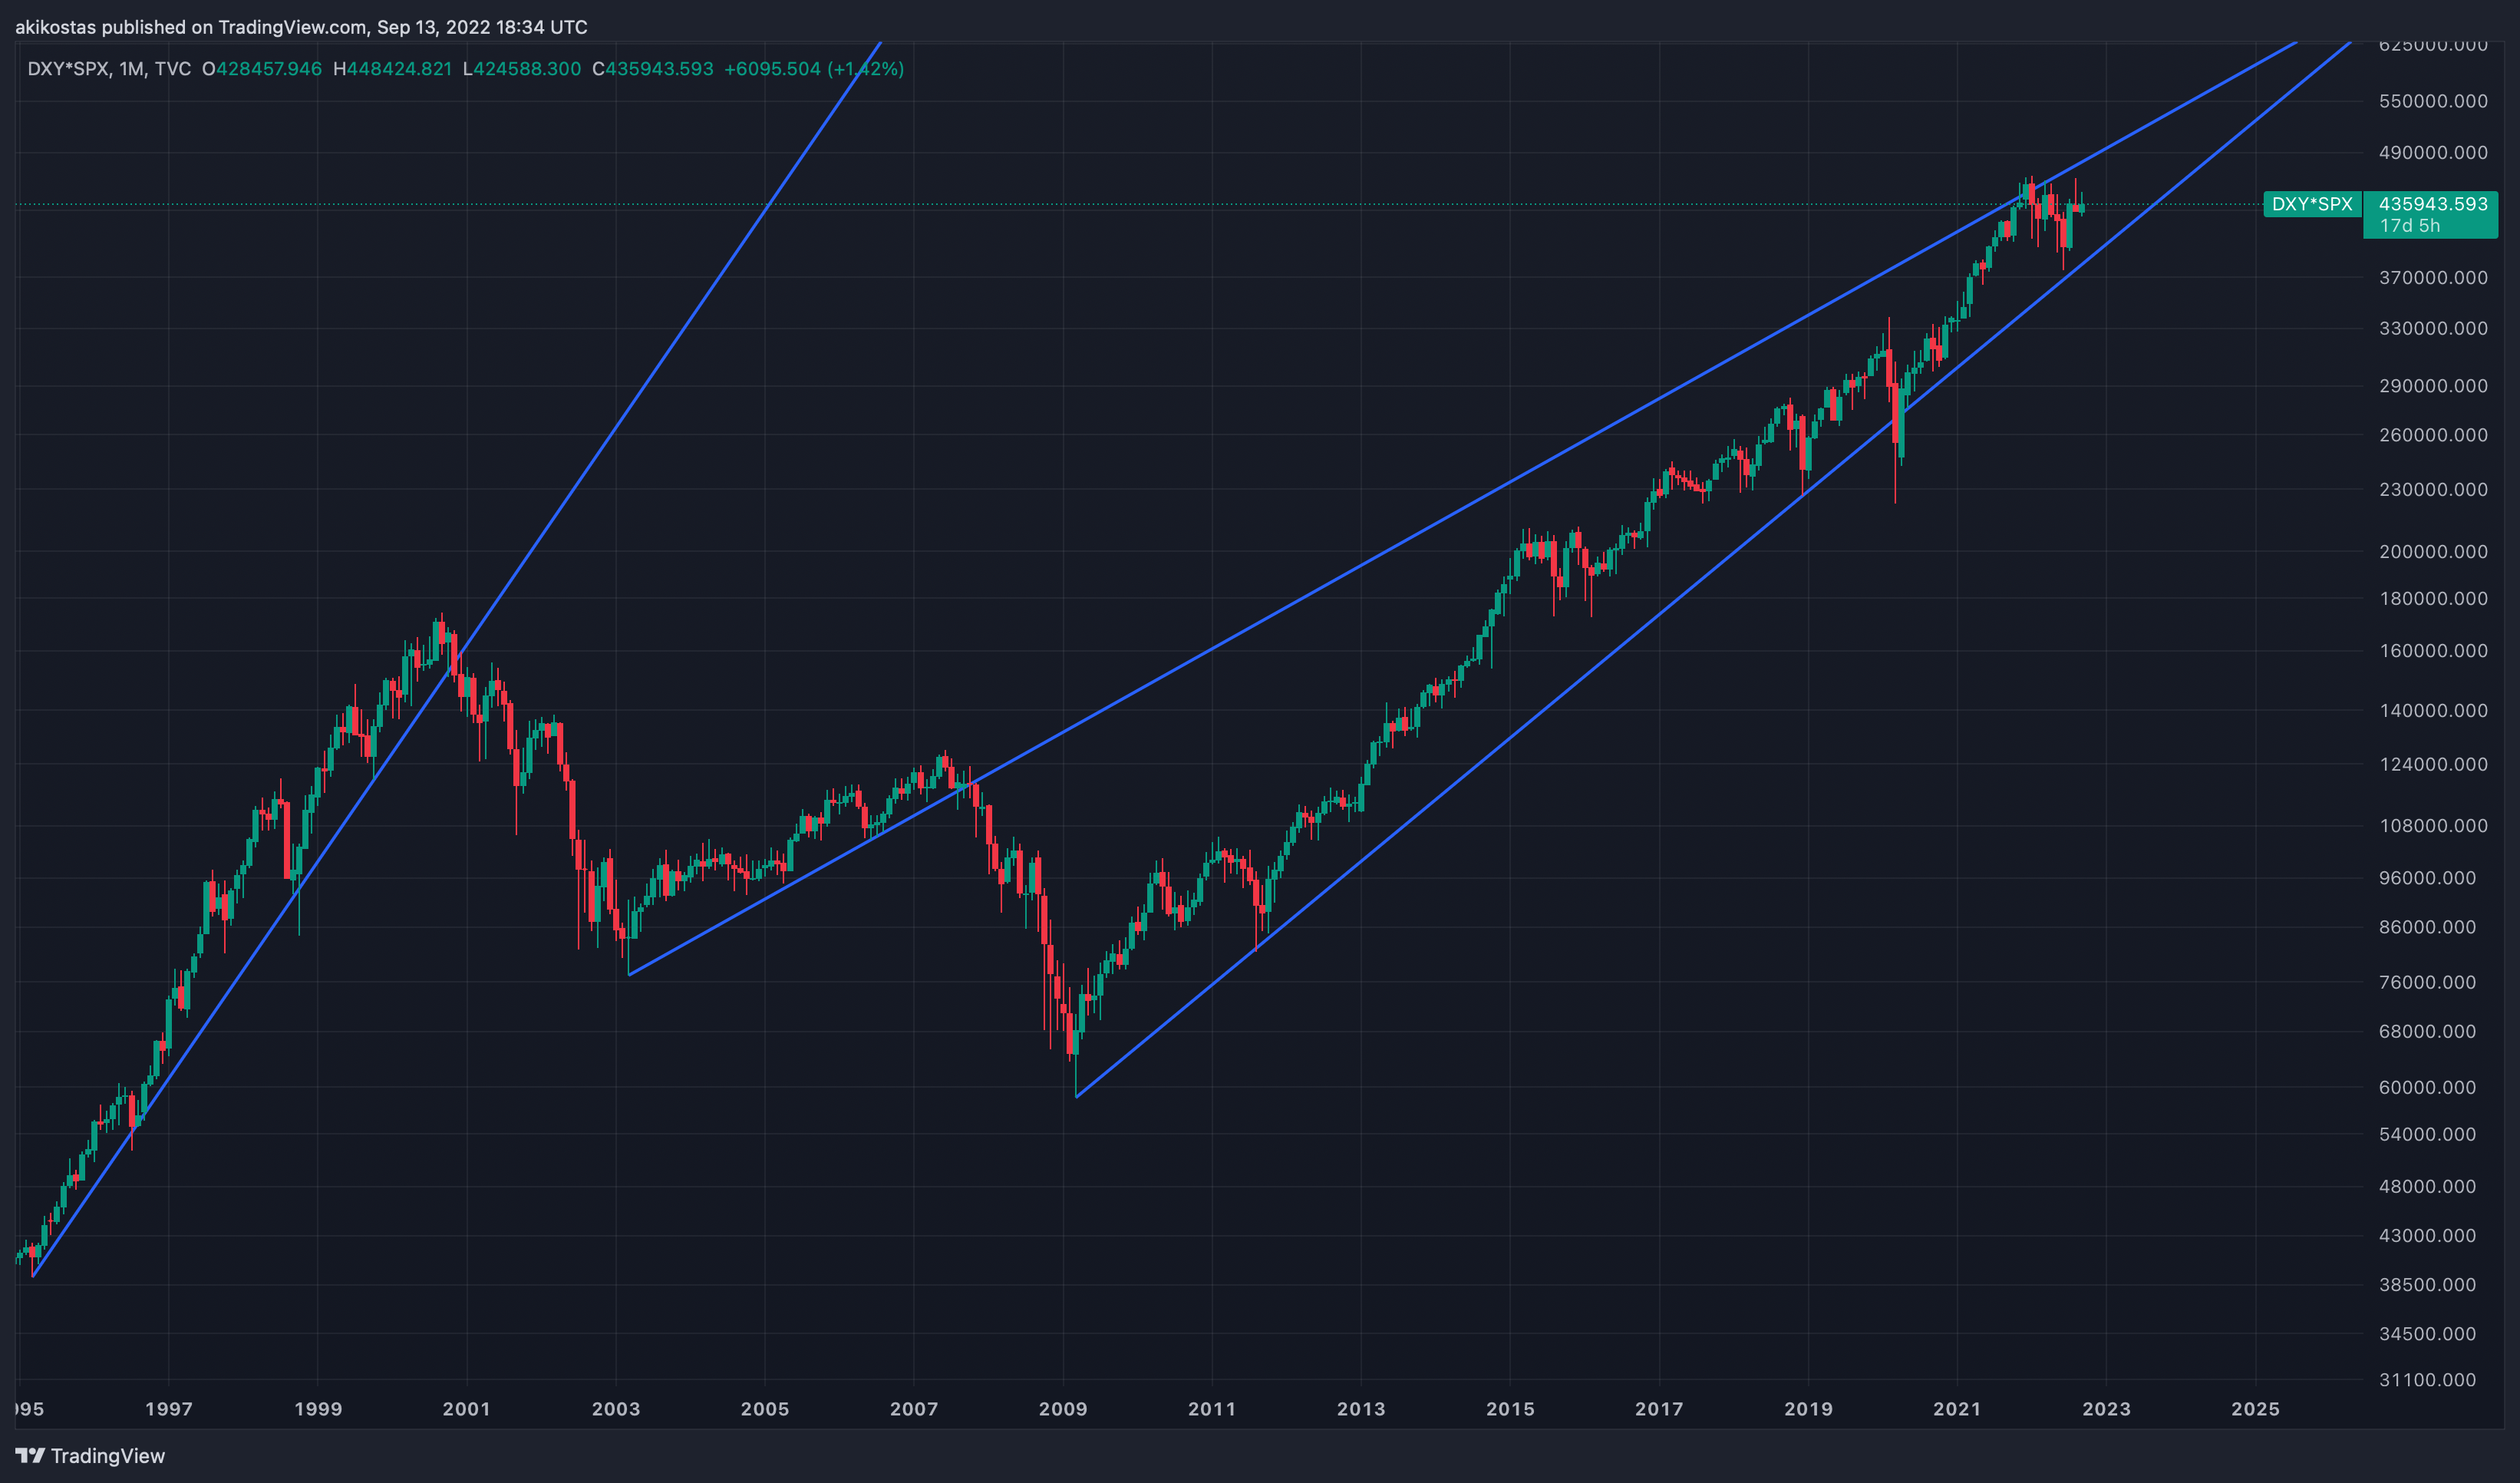This screenshot has width=2520, height=1483.
Task: Click the TradingView wordmark at bottom left
Action: pos(108,1456)
